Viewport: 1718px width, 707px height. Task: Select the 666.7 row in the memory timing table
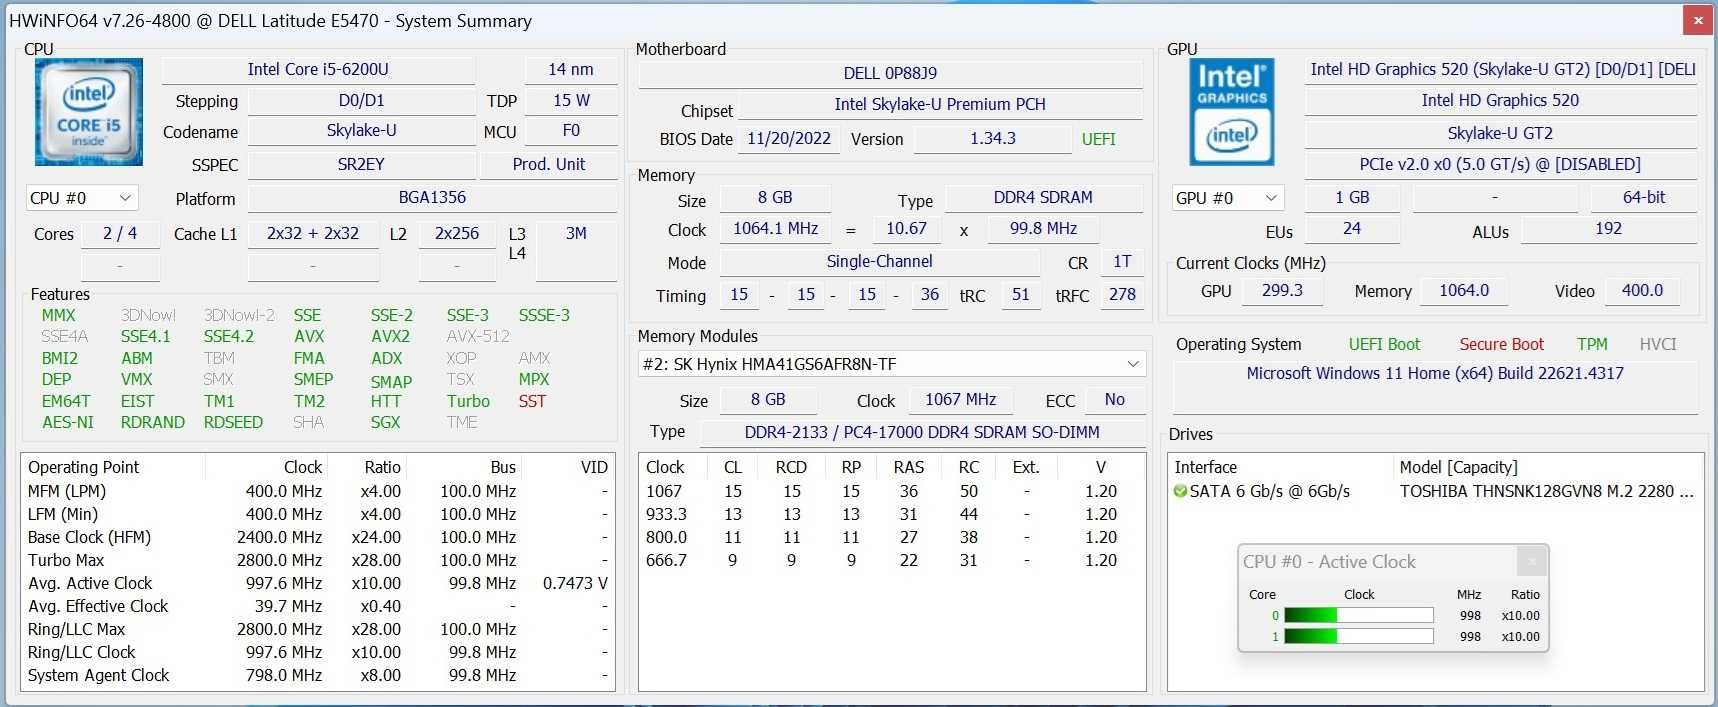click(x=892, y=560)
